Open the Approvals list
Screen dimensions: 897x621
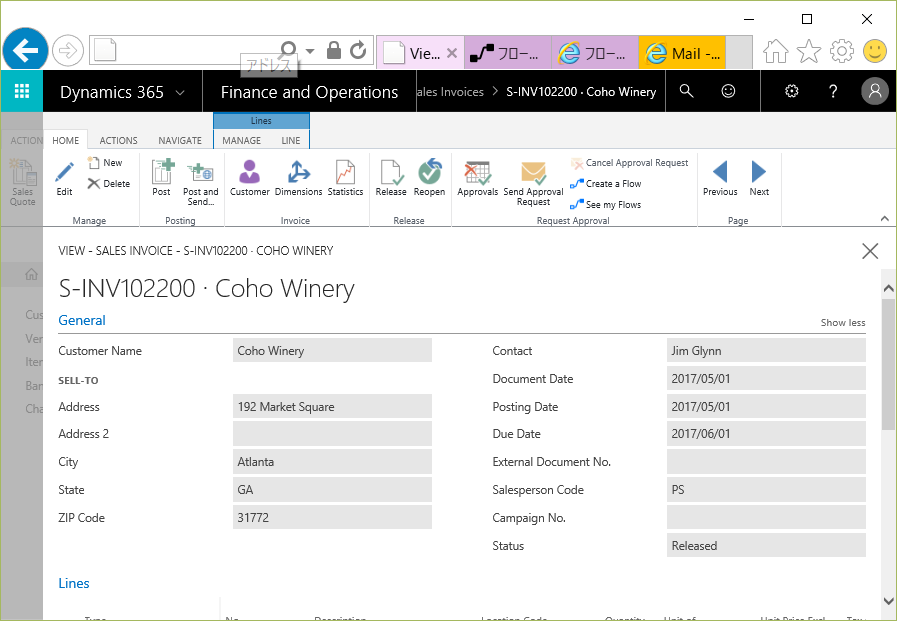tap(478, 178)
